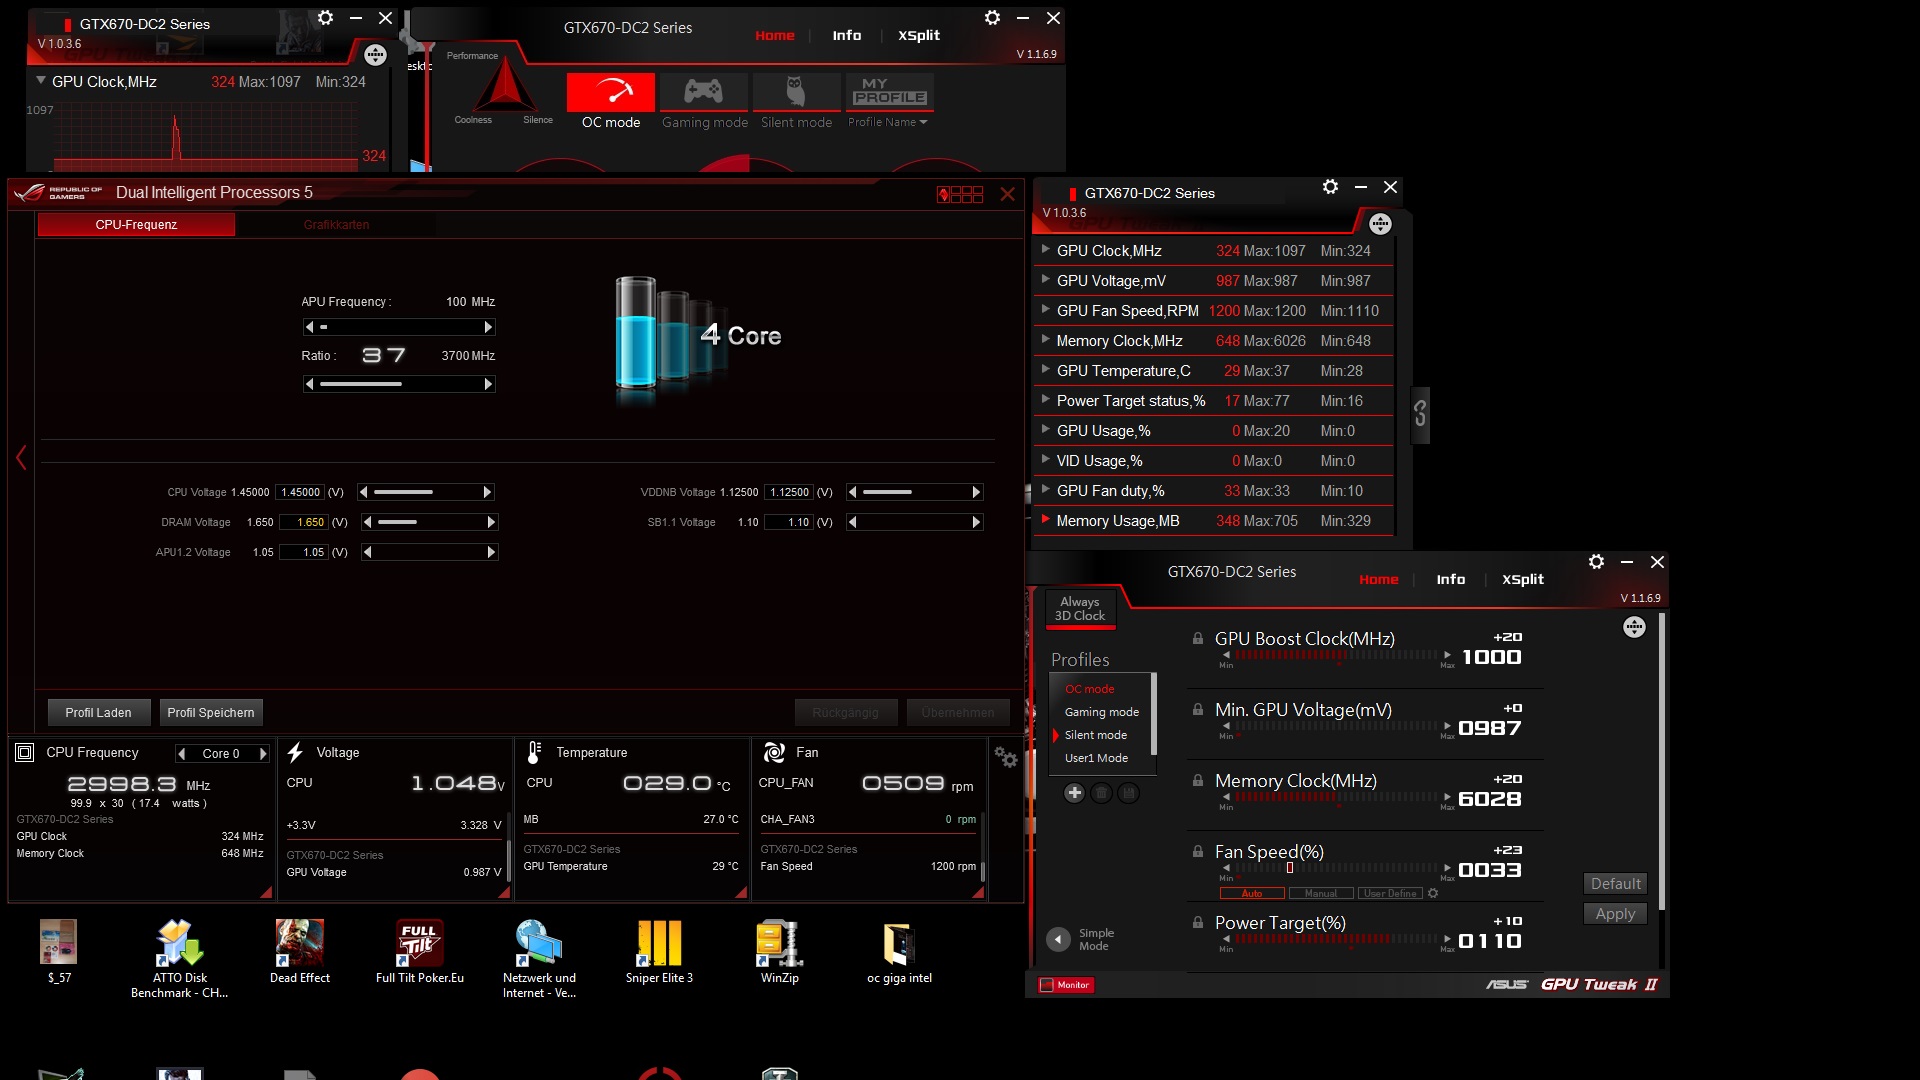The height and width of the screenshot is (1080, 1920).
Task: Select Gaming mode gamepad icon
Action: 703,92
